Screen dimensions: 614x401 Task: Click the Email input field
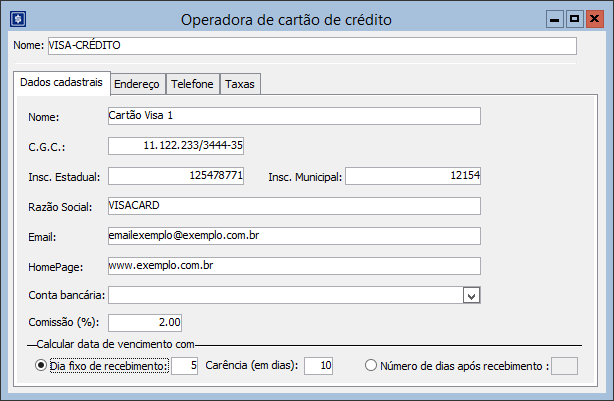pyautogui.click(x=294, y=236)
